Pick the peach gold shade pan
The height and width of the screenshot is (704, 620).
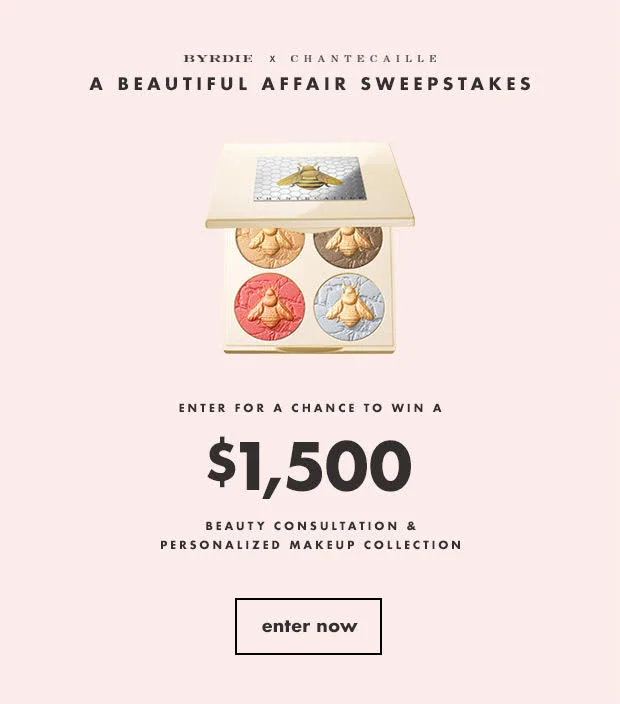[x=270, y=248]
